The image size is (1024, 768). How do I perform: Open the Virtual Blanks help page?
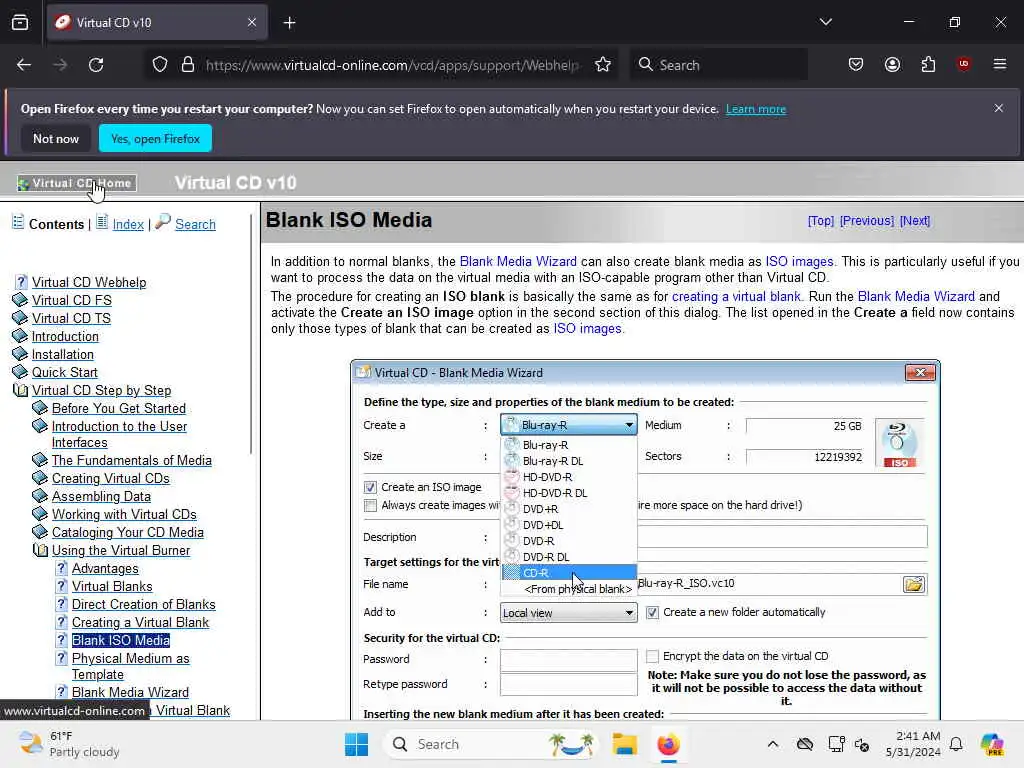[112, 586]
